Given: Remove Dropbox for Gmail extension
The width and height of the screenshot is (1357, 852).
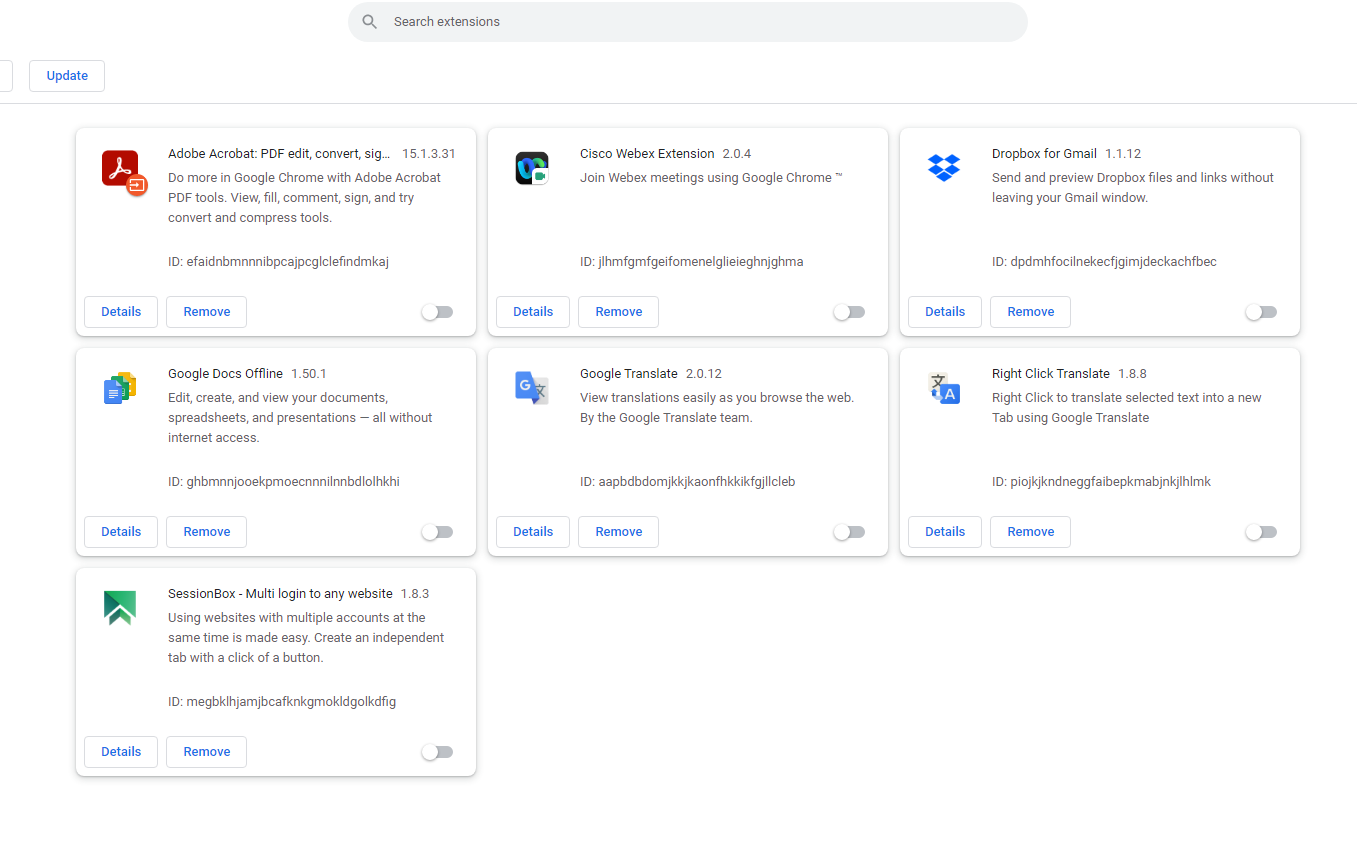Looking at the screenshot, I should (x=1031, y=312).
